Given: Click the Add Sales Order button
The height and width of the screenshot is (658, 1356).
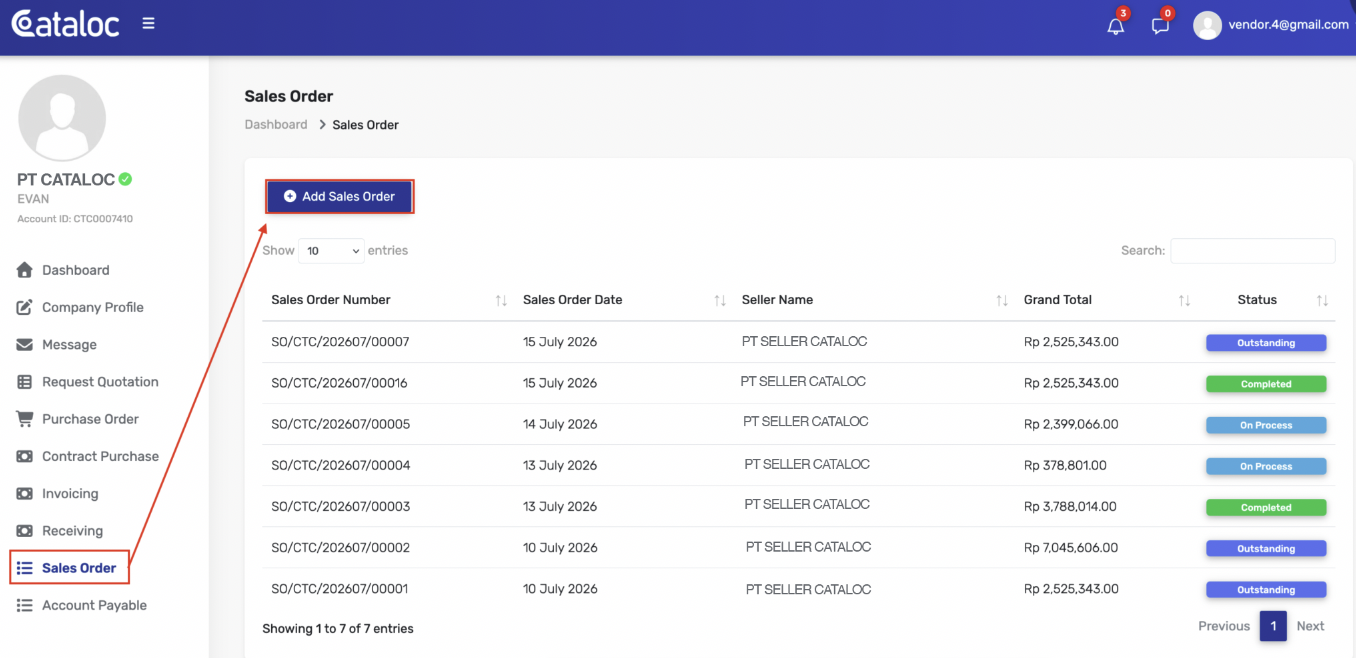Looking at the screenshot, I should tap(339, 197).
